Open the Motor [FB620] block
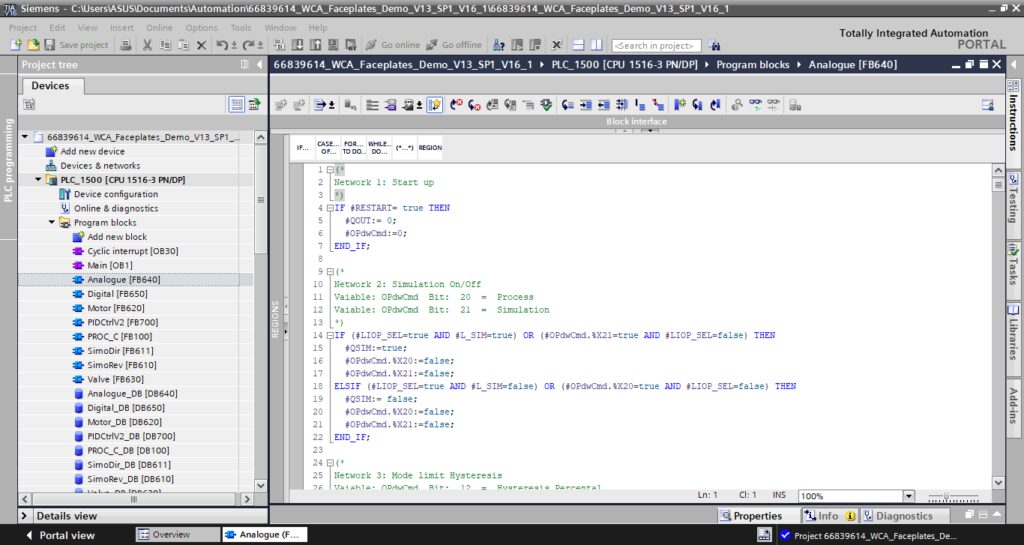 (x=116, y=308)
